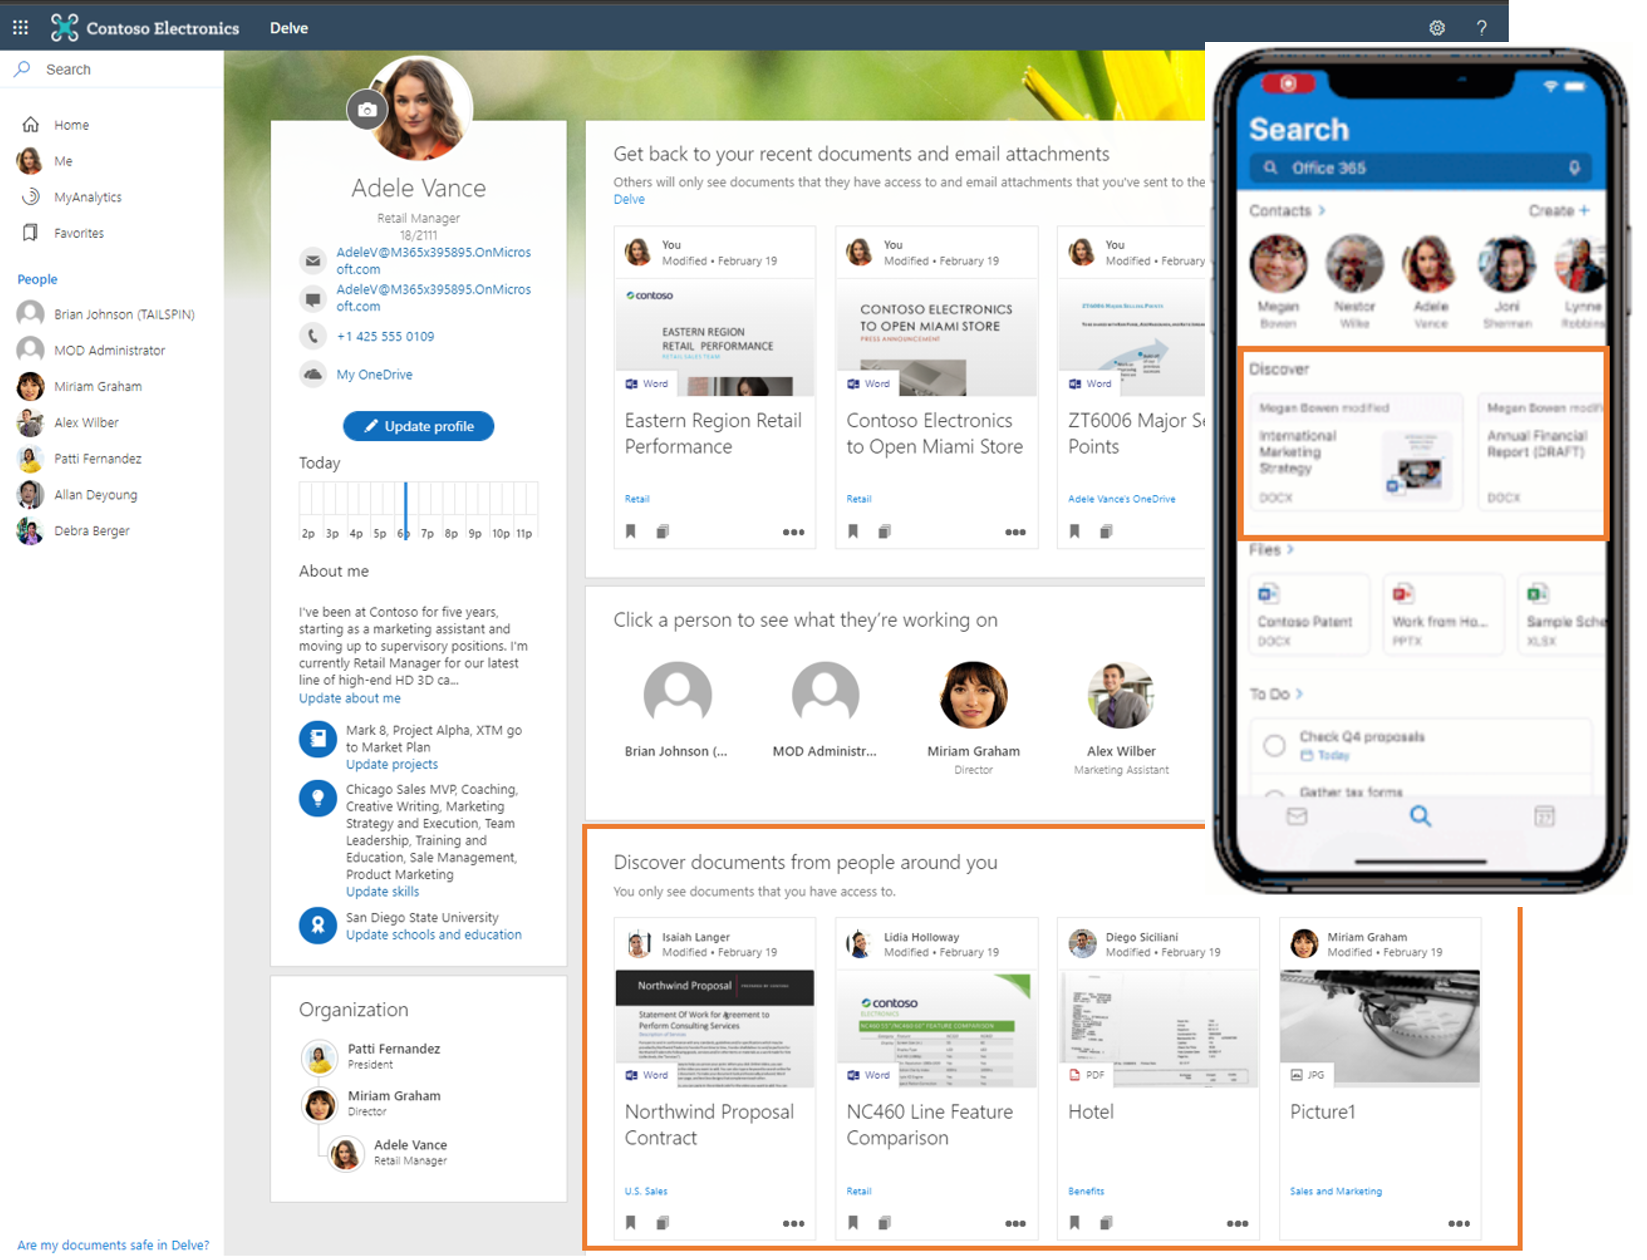Click the OneDrive cloud icon
The width and height of the screenshot is (1647, 1260).
[313, 374]
